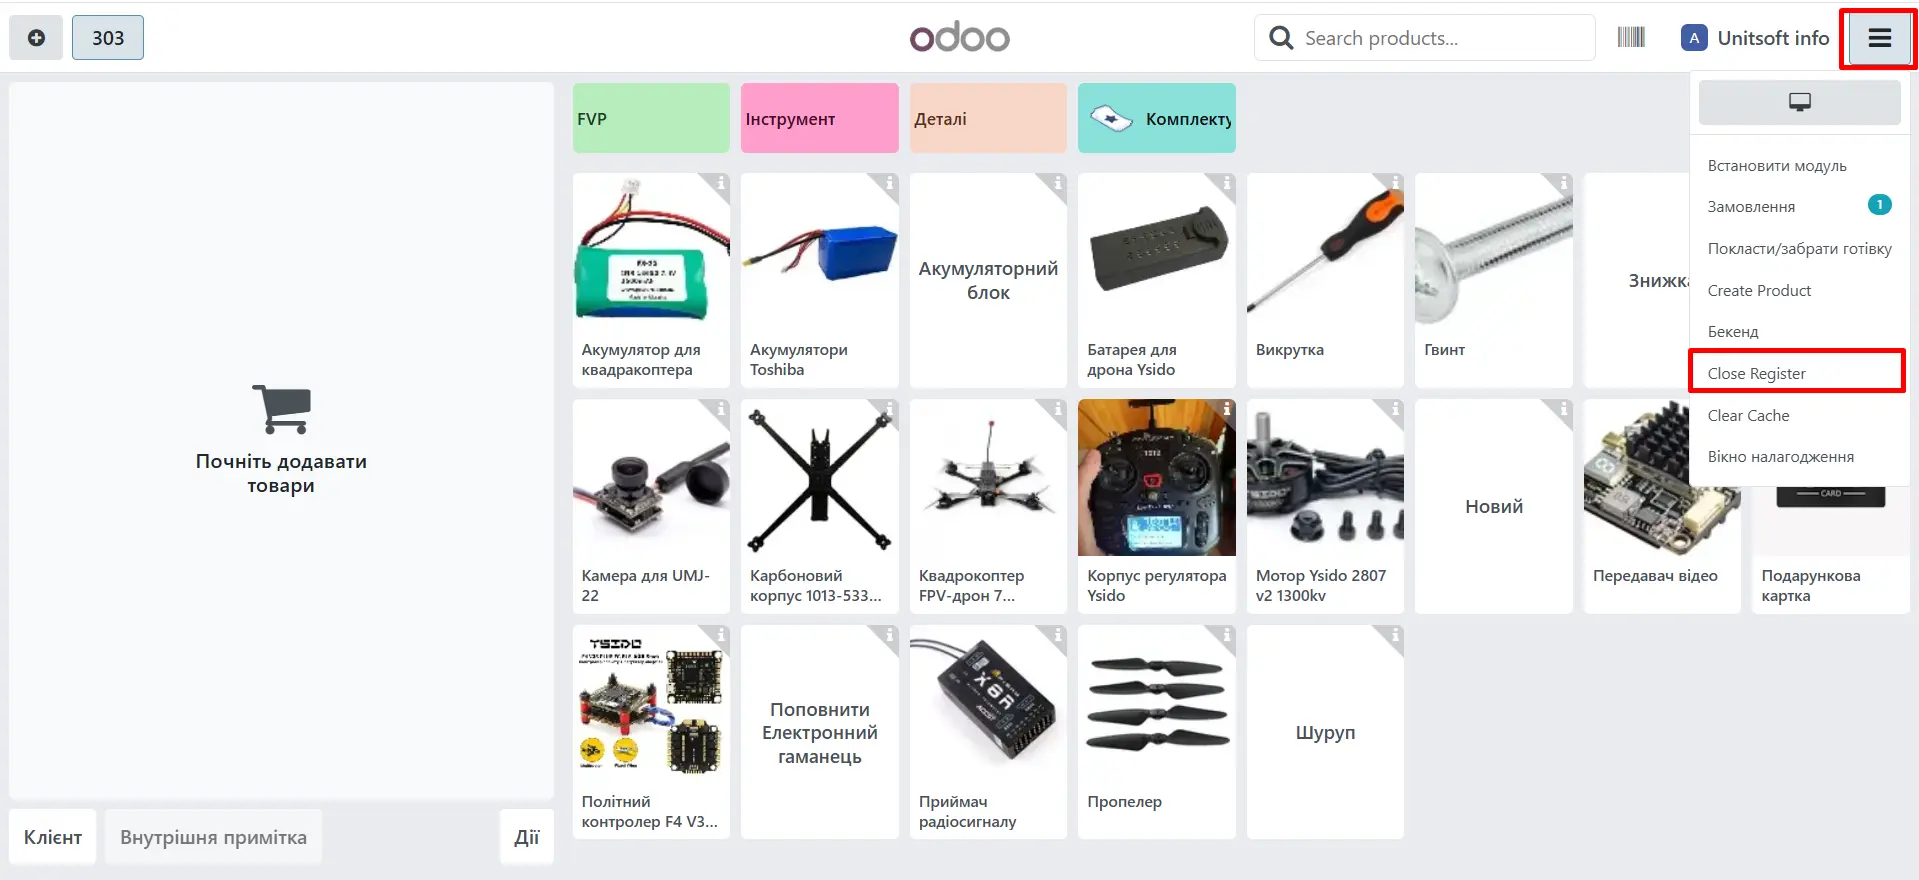Select the pink Інструмент category
The image size is (1919, 880).
click(x=819, y=118)
